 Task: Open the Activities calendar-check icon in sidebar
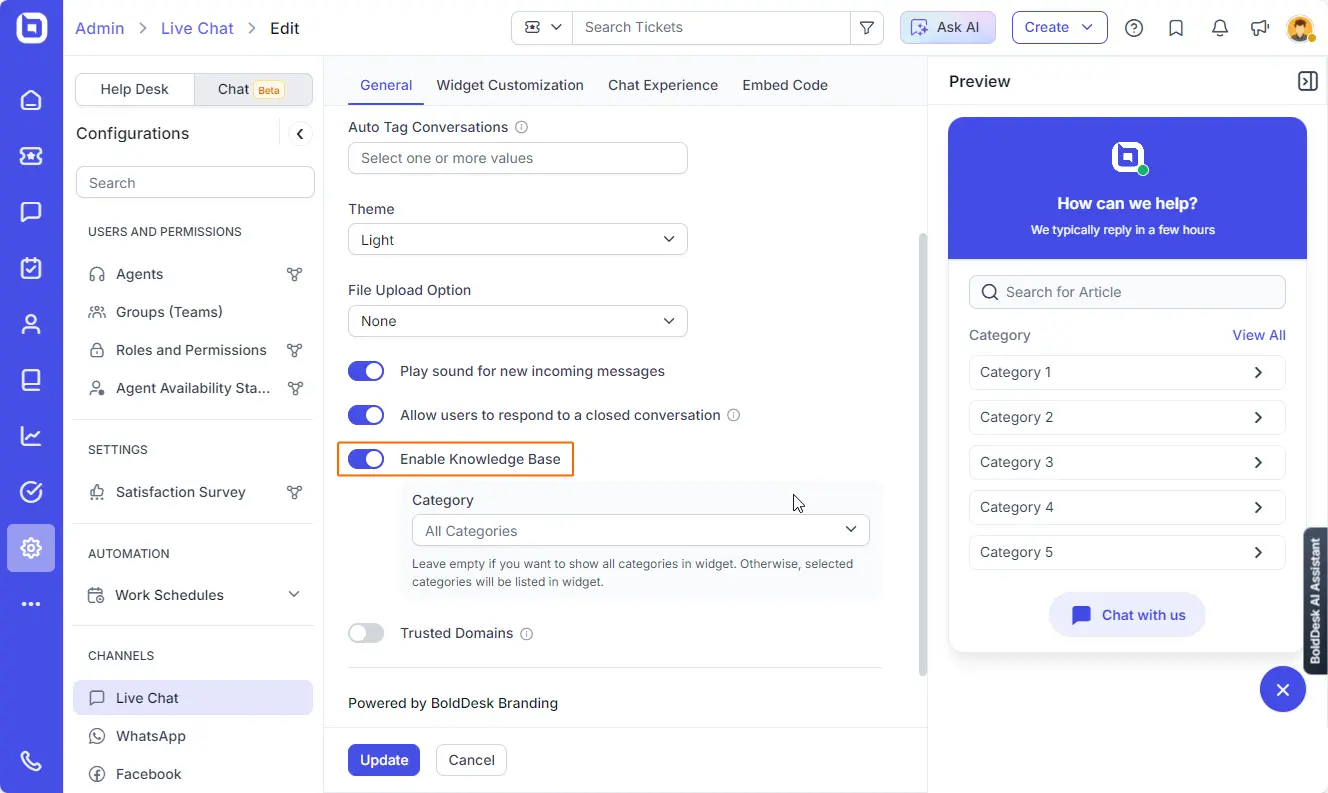point(31,268)
